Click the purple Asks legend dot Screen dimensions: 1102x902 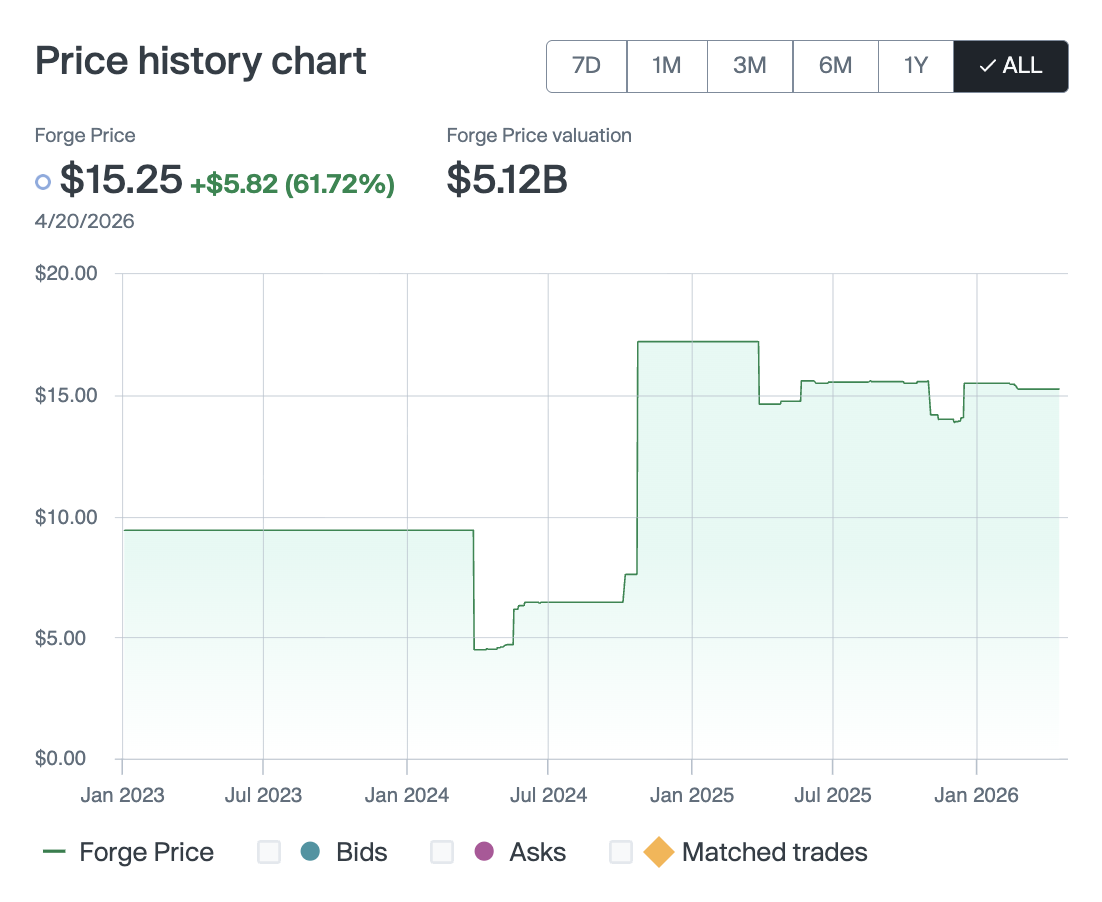(x=484, y=852)
